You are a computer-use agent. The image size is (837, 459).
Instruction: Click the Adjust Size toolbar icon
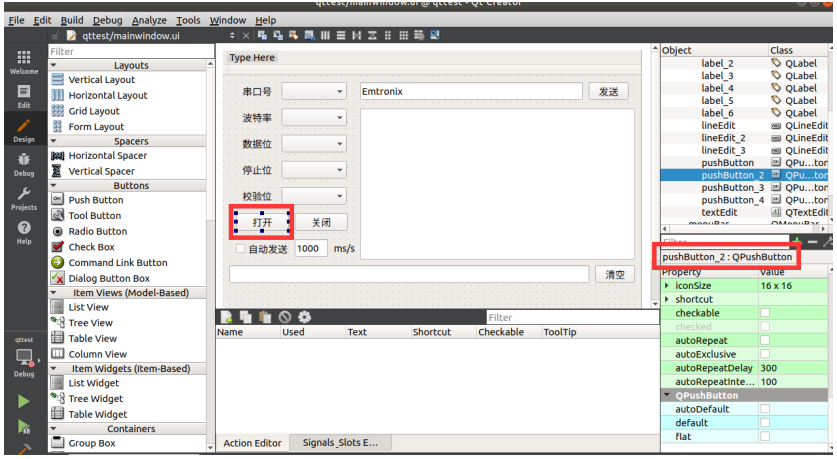435,35
